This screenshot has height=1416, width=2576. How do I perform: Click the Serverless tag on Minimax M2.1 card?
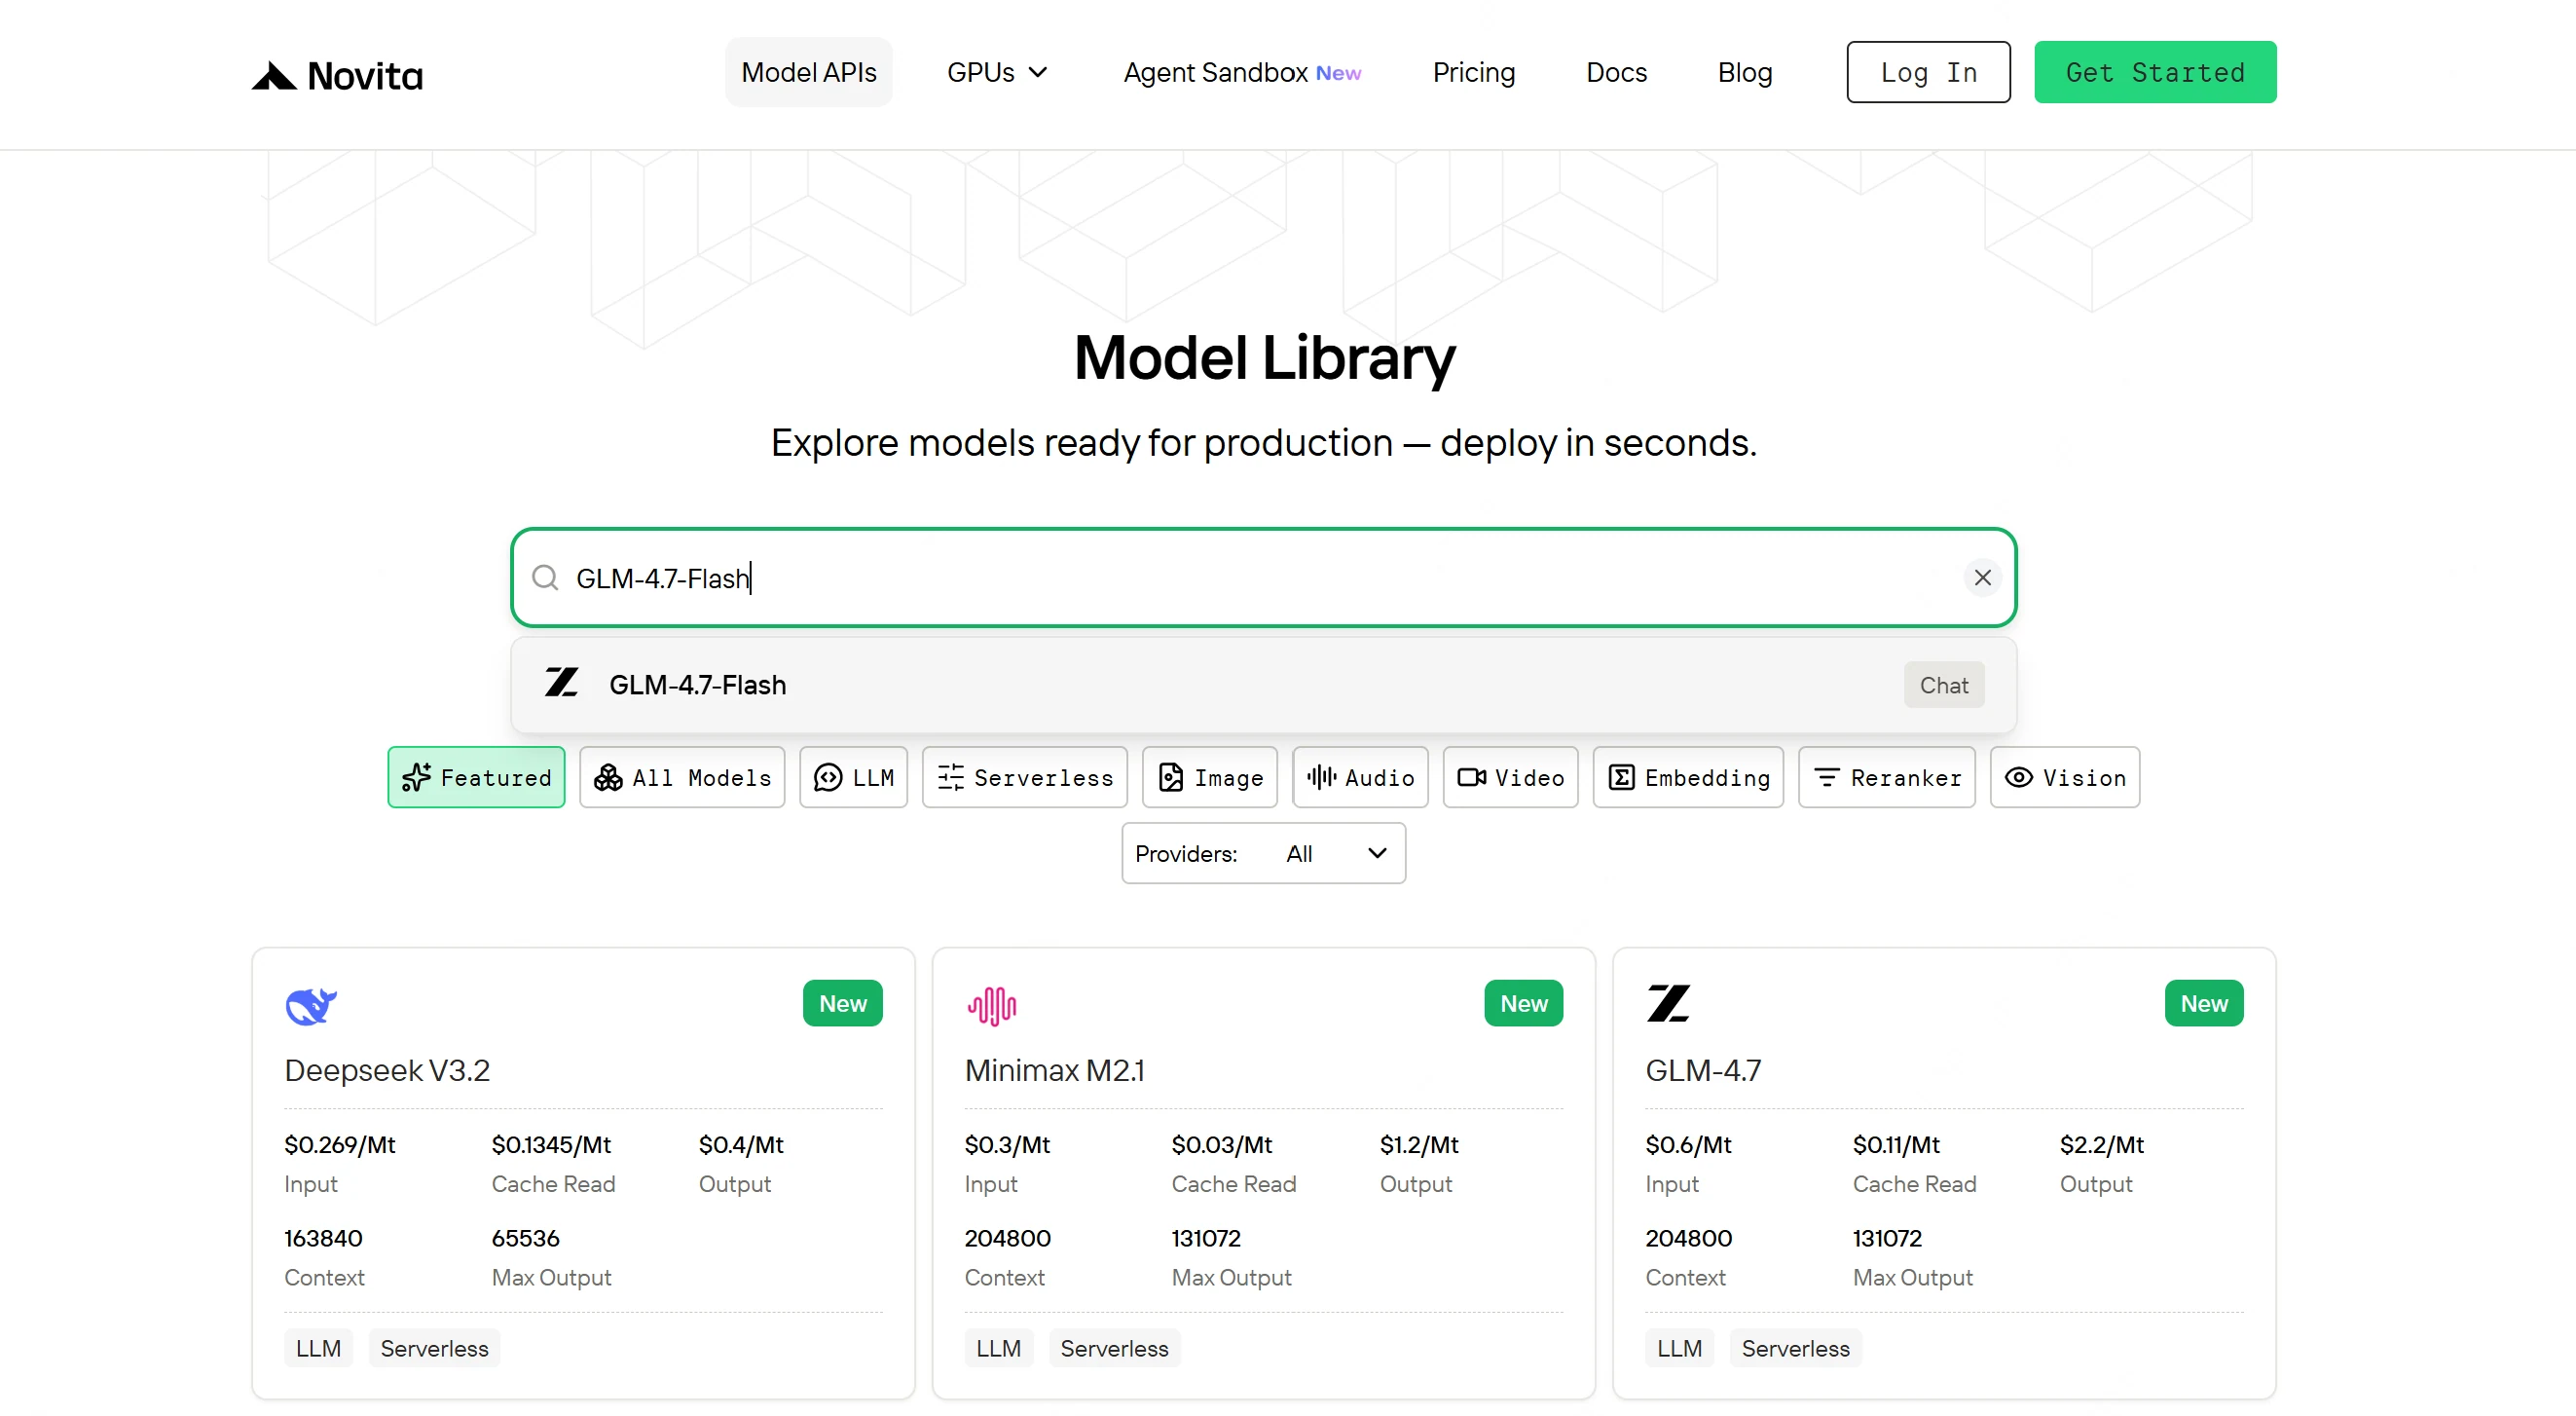point(1114,1348)
